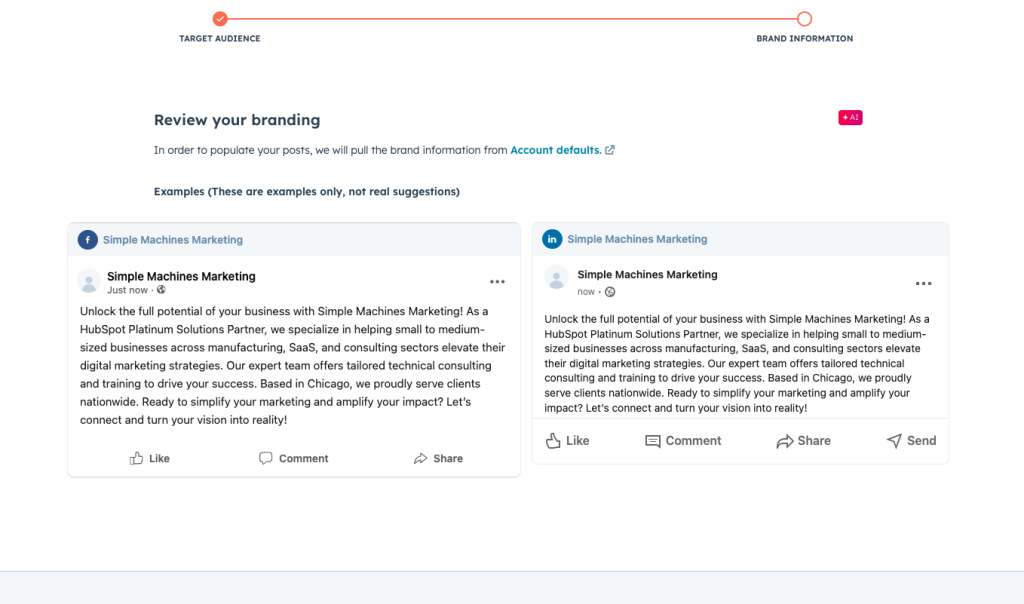Comment on the LinkedIn example post
The image size is (1024, 604).
tap(683, 441)
